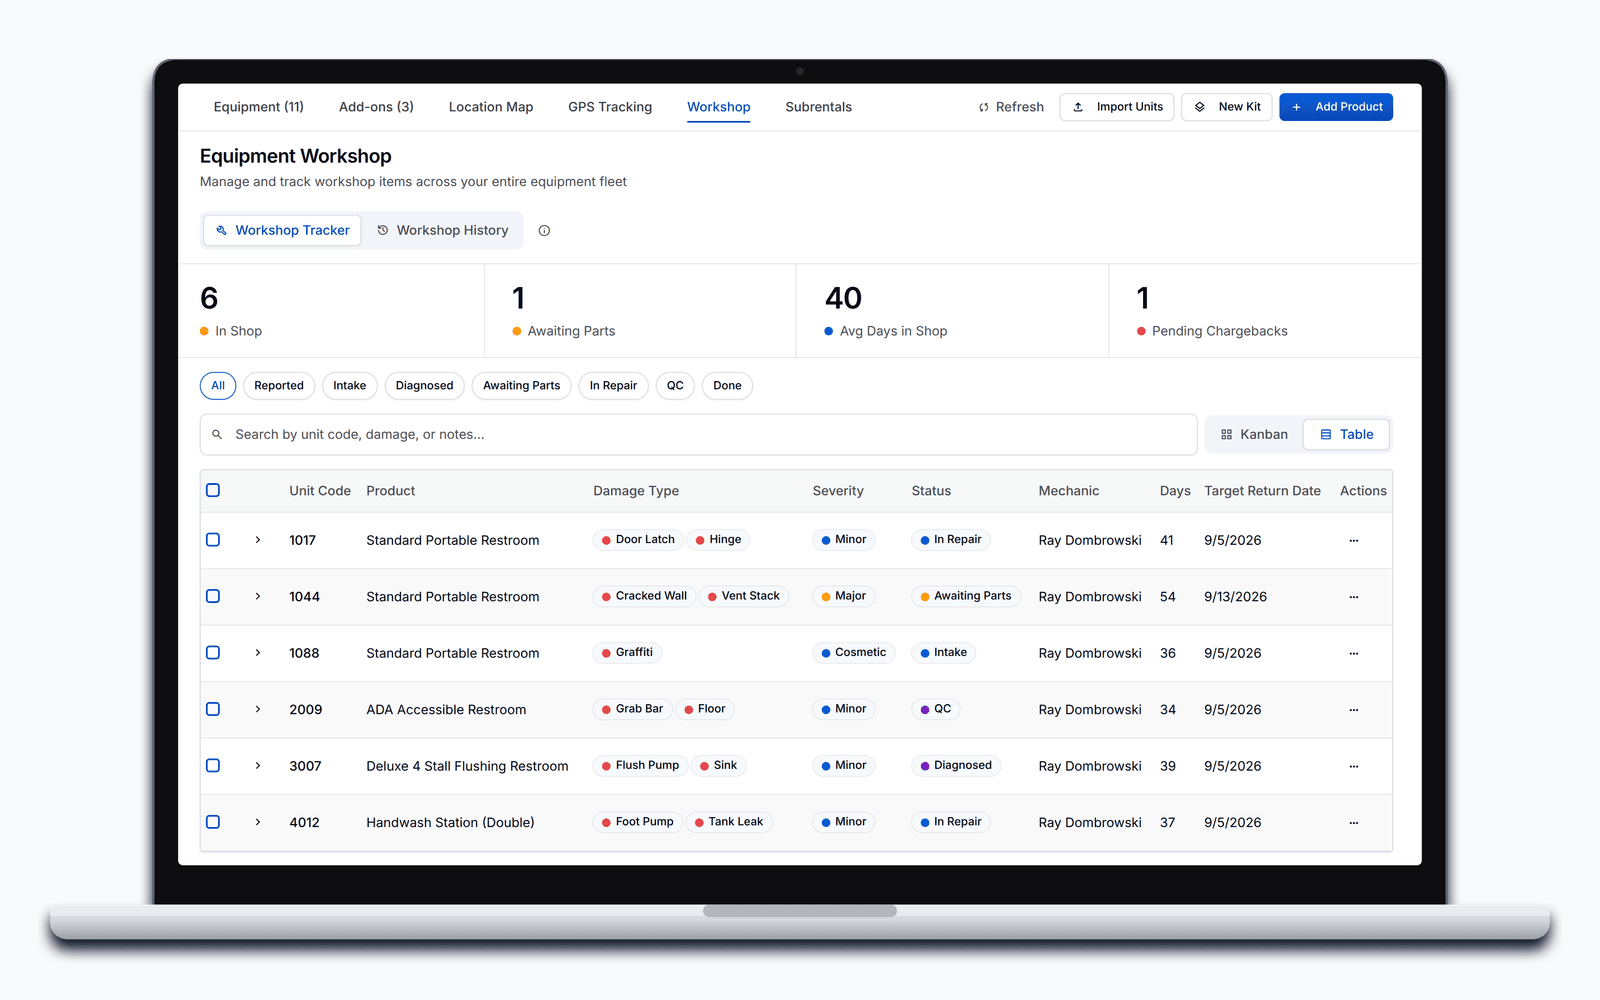1600x1000 pixels.
Task: Select the checkbox for unit 1088
Action: (213, 653)
